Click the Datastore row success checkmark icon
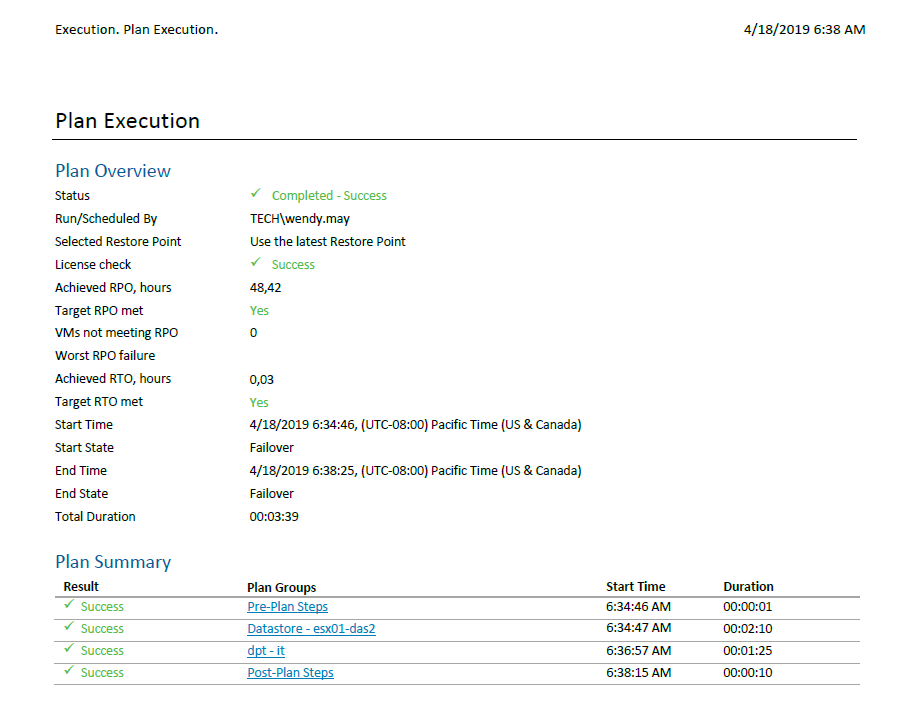 click(x=69, y=626)
